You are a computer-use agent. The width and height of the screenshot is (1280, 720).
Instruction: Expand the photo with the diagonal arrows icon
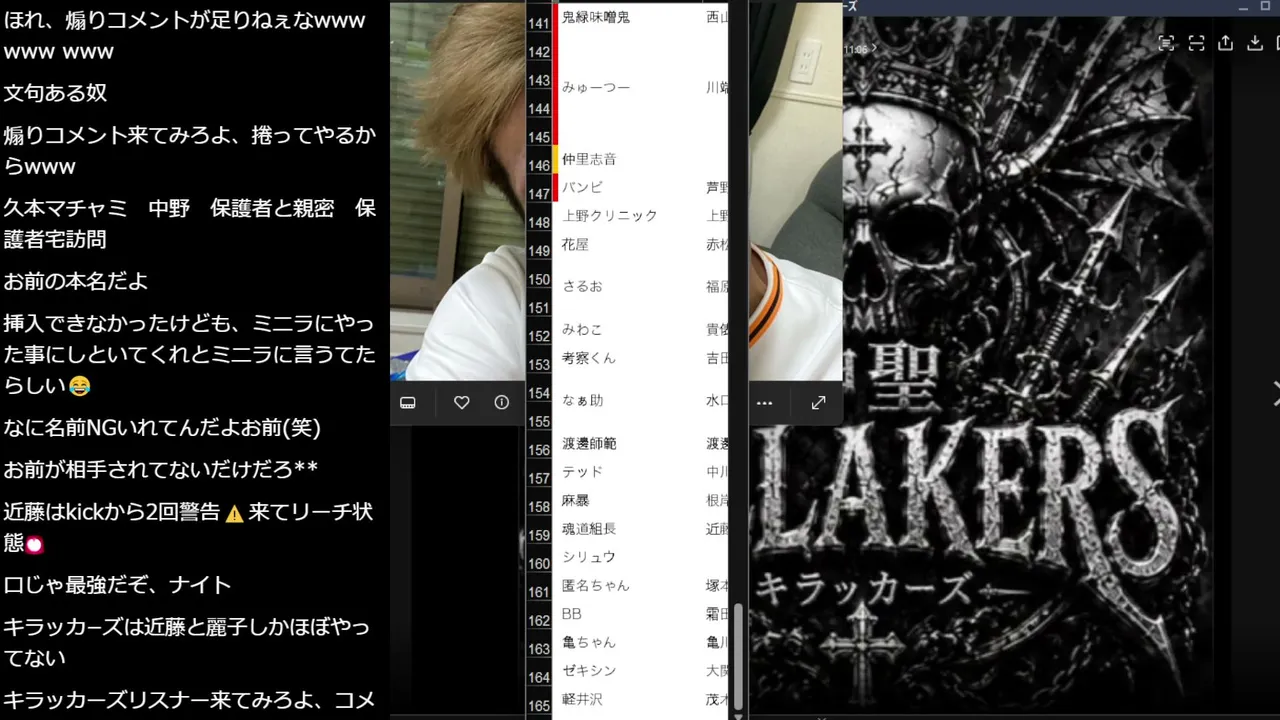[818, 403]
